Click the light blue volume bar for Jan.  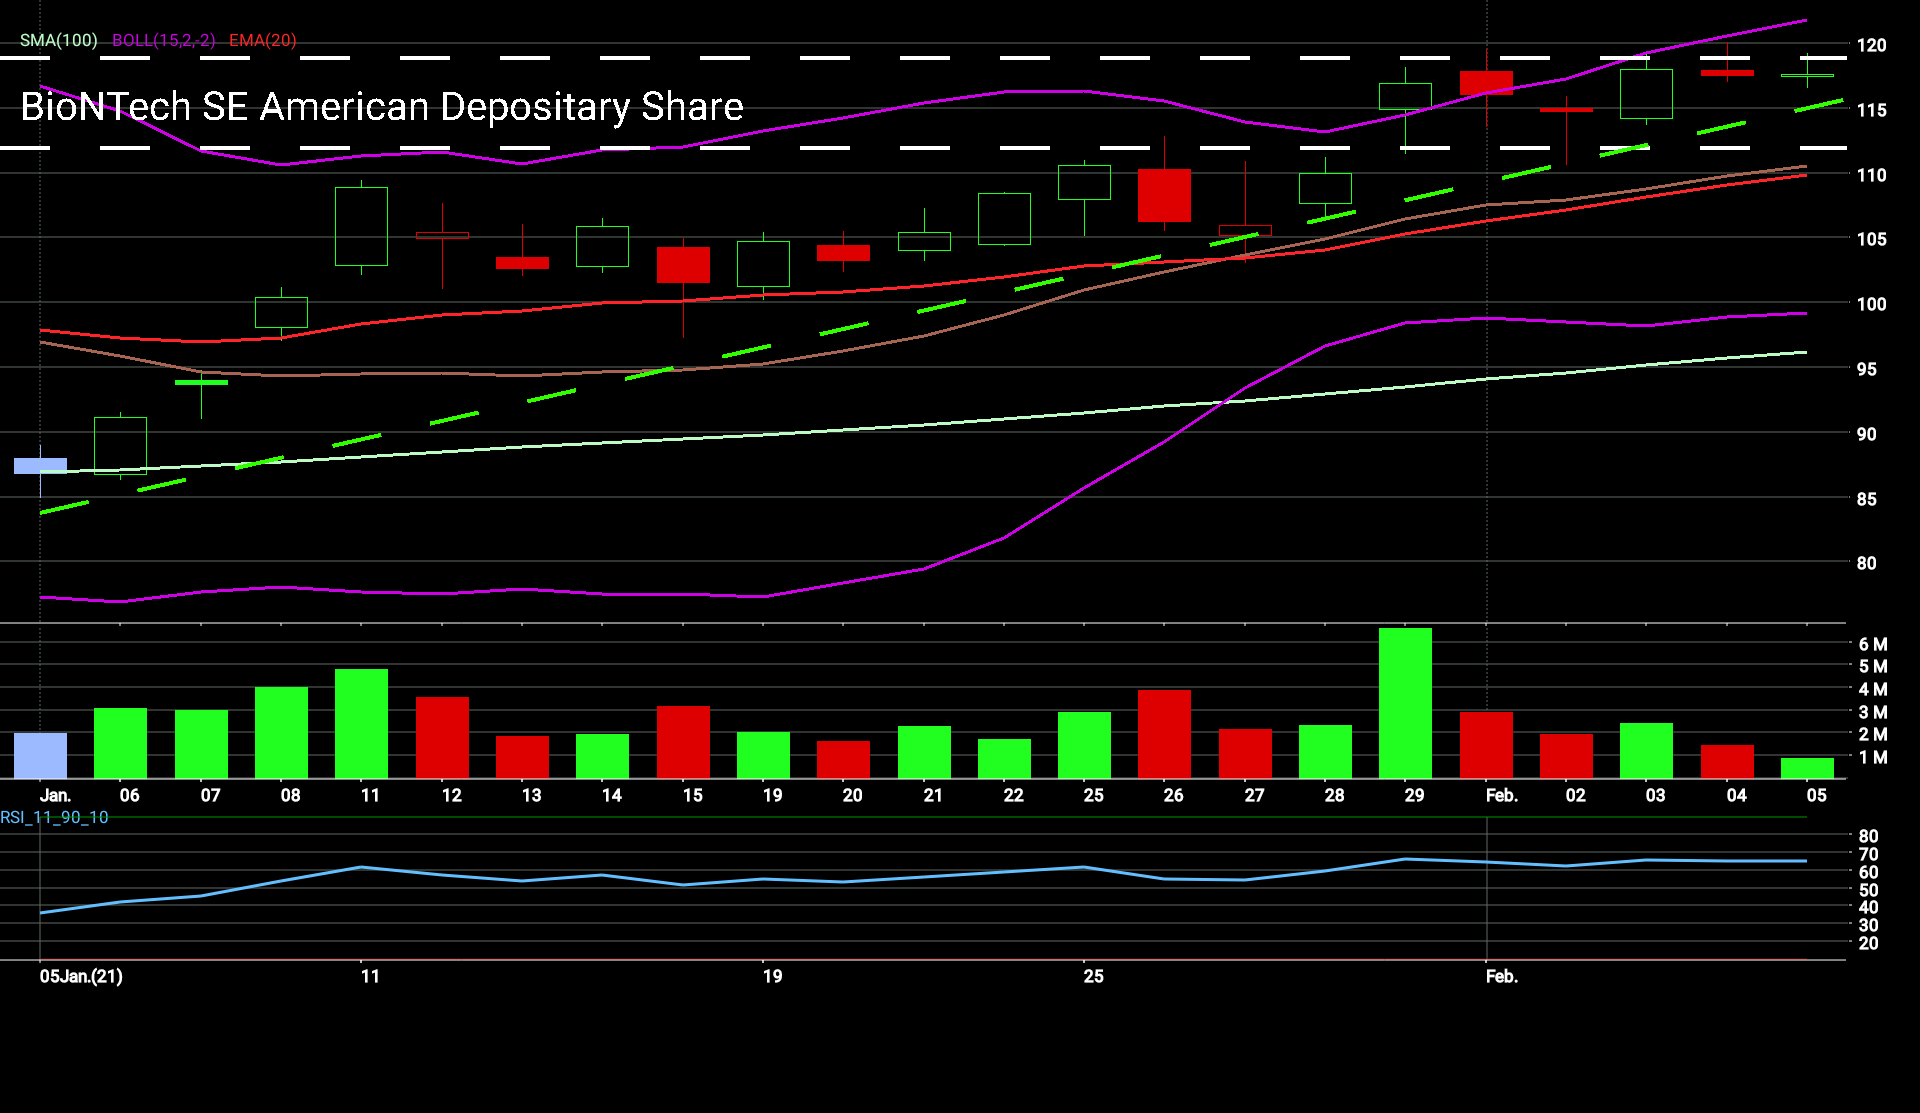pos(40,755)
